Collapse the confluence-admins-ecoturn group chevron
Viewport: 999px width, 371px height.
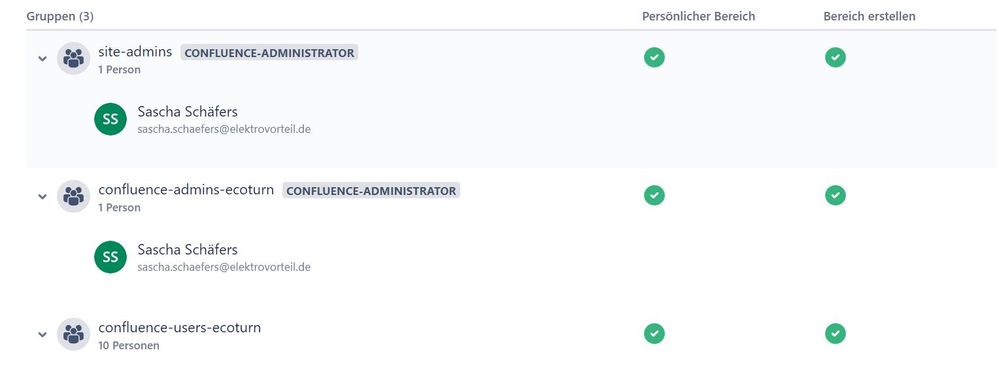click(x=42, y=196)
